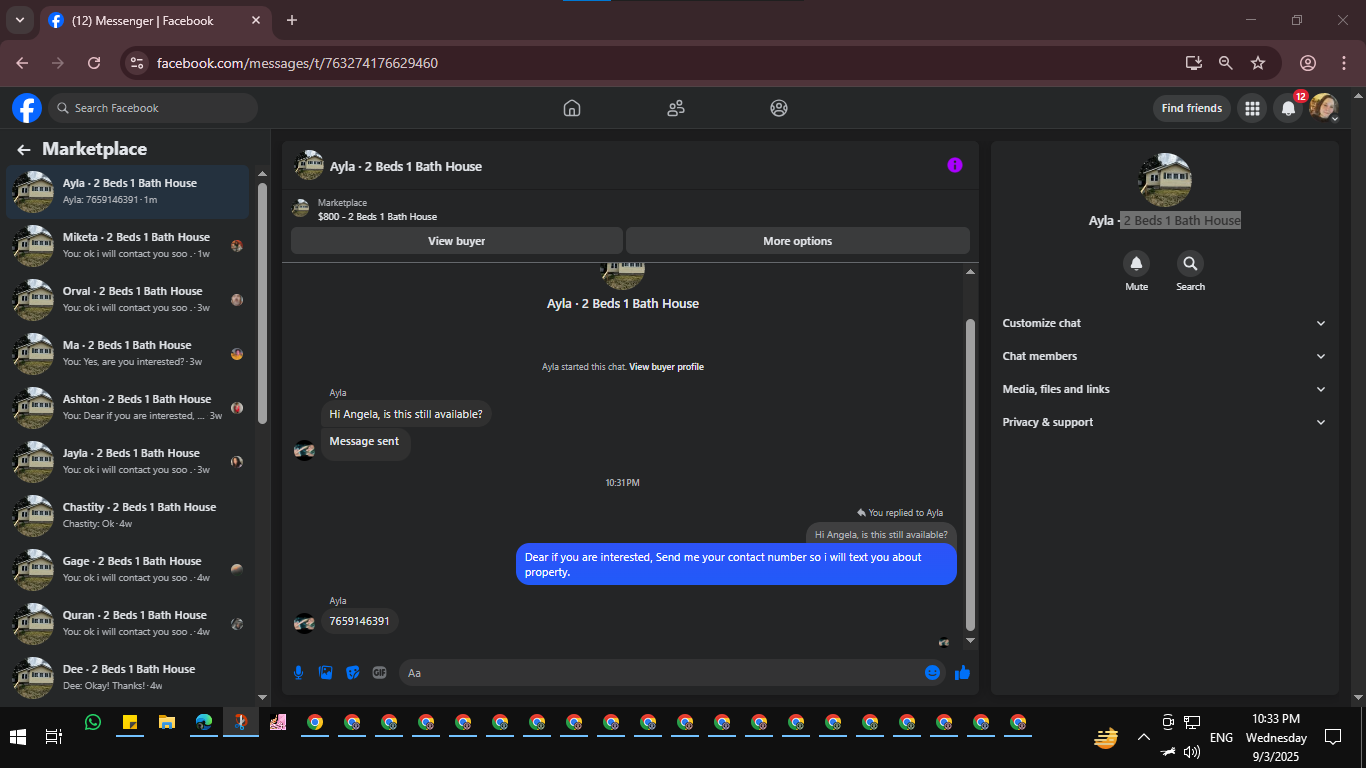Viewport: 1366px width, 768px height.
Task: Send a thumbs-up like
Action: 962,673
